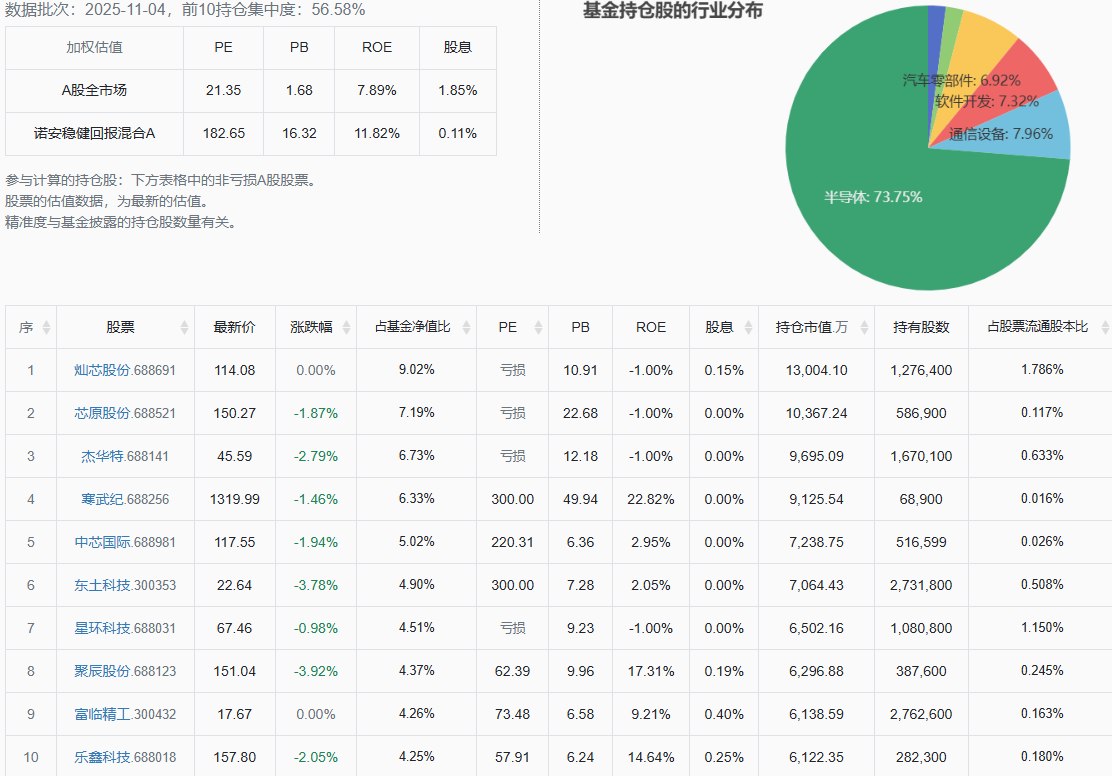The height and width of the screenshot is (776, 1112).
Task: Open 灿芯股份 stock link
Action: (102, 370)
